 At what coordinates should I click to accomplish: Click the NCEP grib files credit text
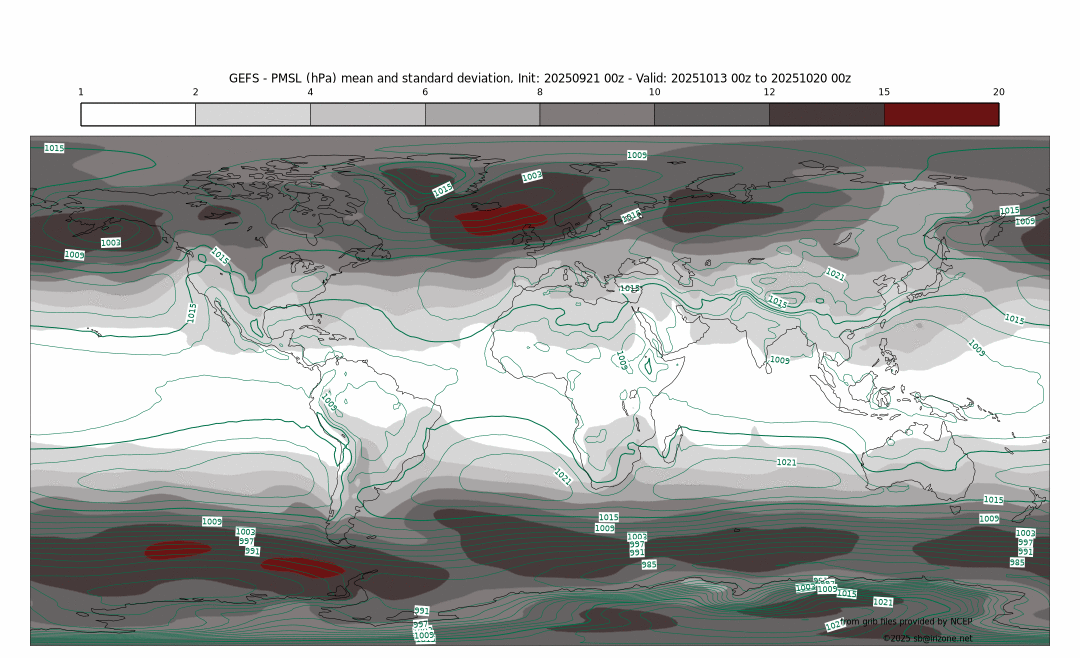(906, 621)
